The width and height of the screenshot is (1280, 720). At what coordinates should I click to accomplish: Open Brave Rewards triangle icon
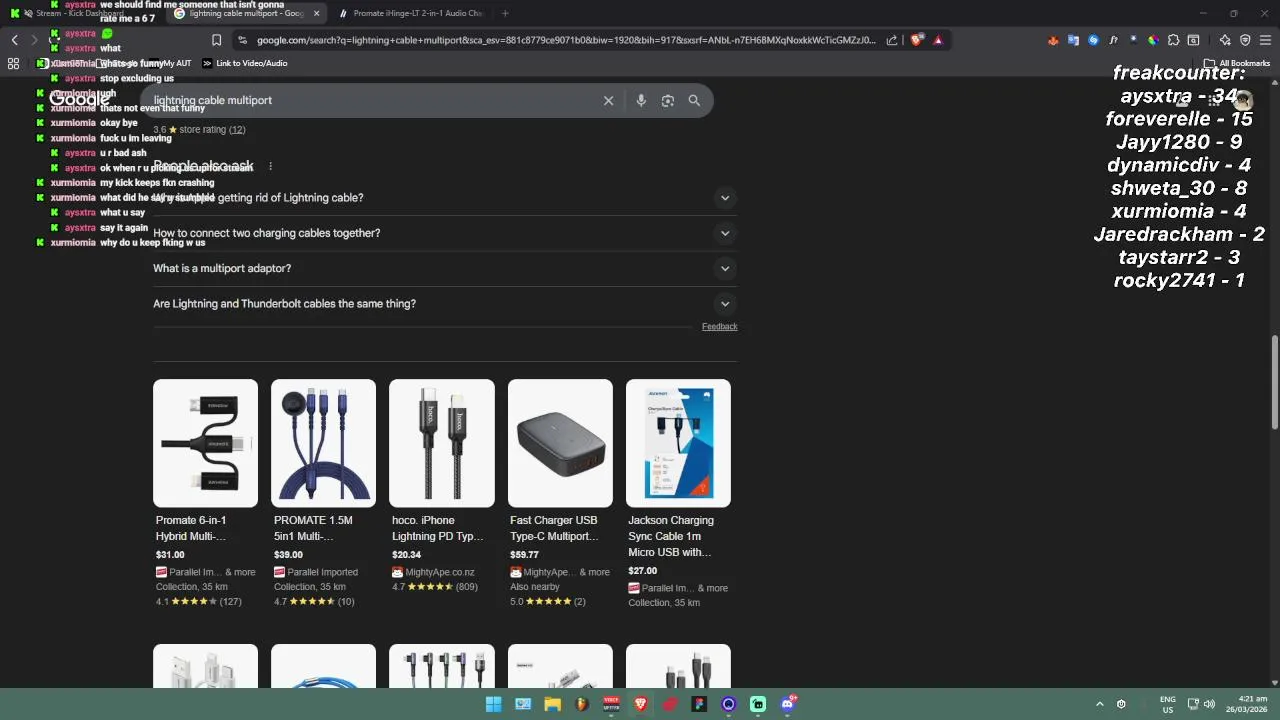tap(938, 40)
